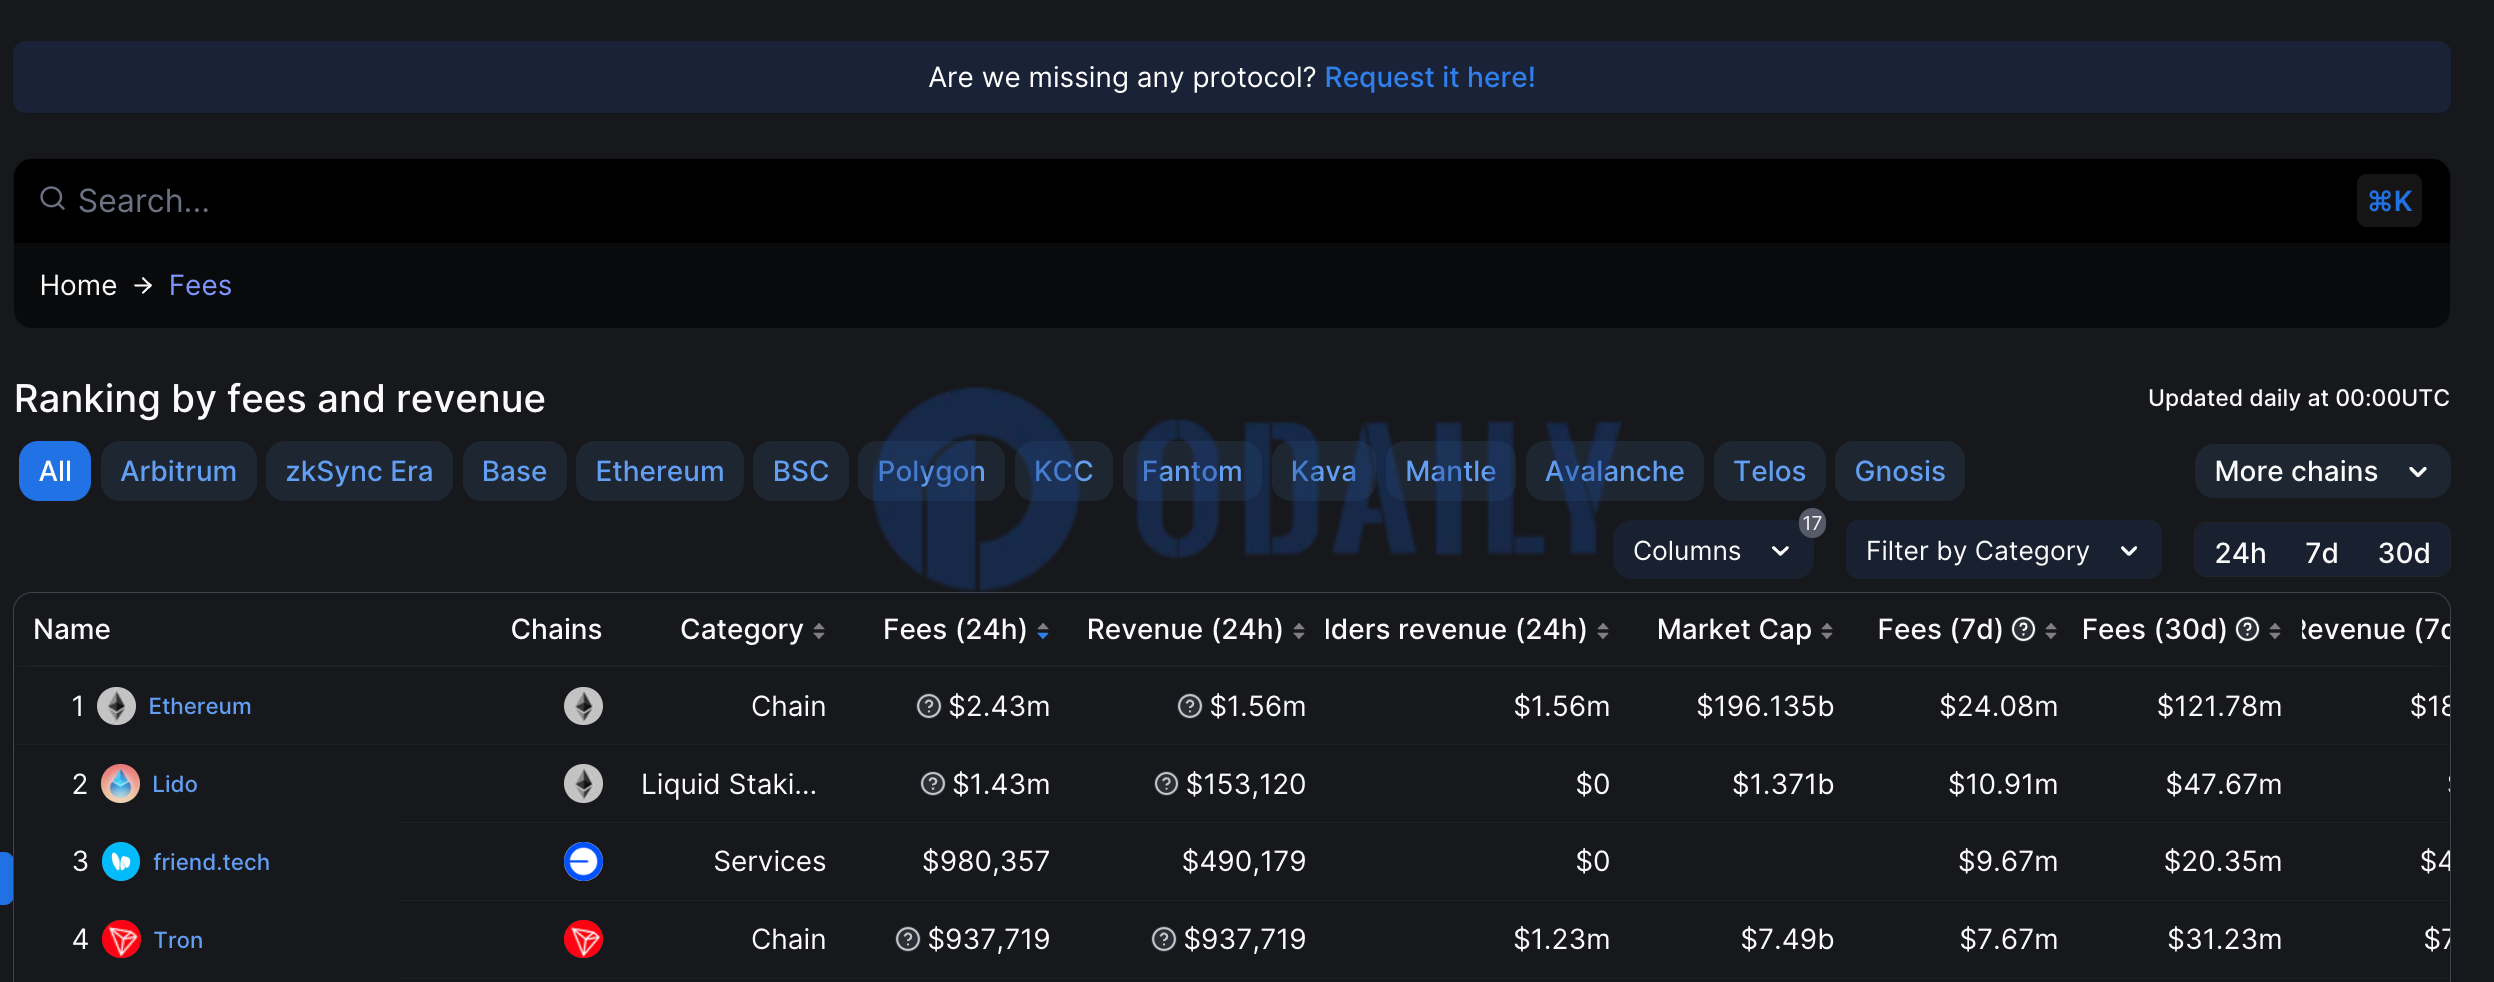Open the Filter by Category dropdown
The width and height of the screenshot is (2494, 982).
click(2003, 551)
